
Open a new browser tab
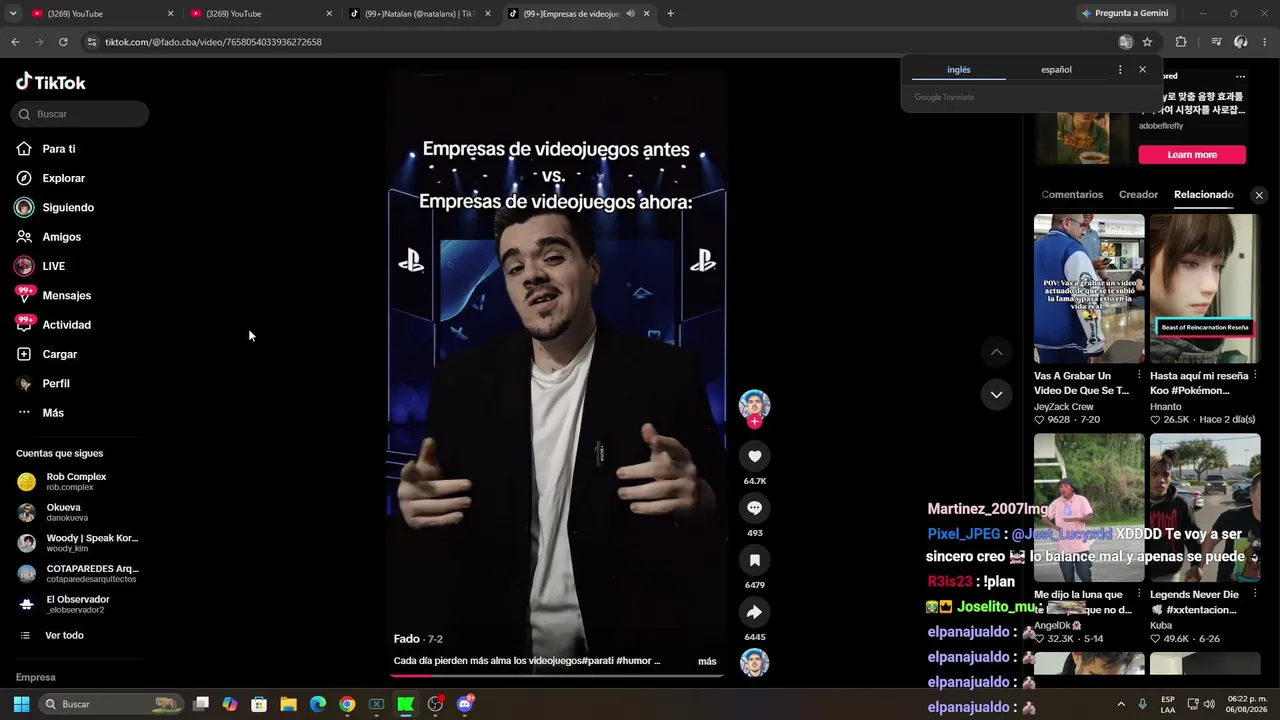pos(670,14)
